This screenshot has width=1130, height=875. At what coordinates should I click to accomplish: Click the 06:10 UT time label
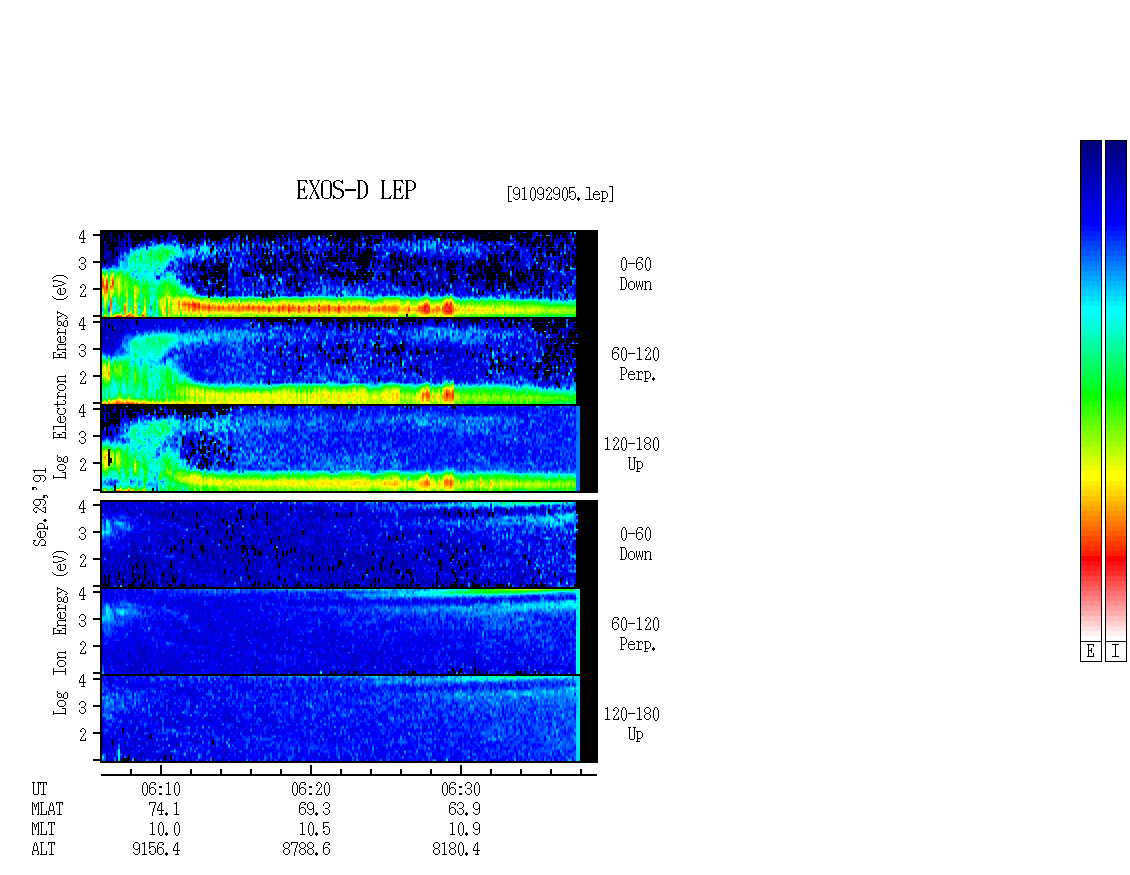pyautogui.click(x=161, y=789)
